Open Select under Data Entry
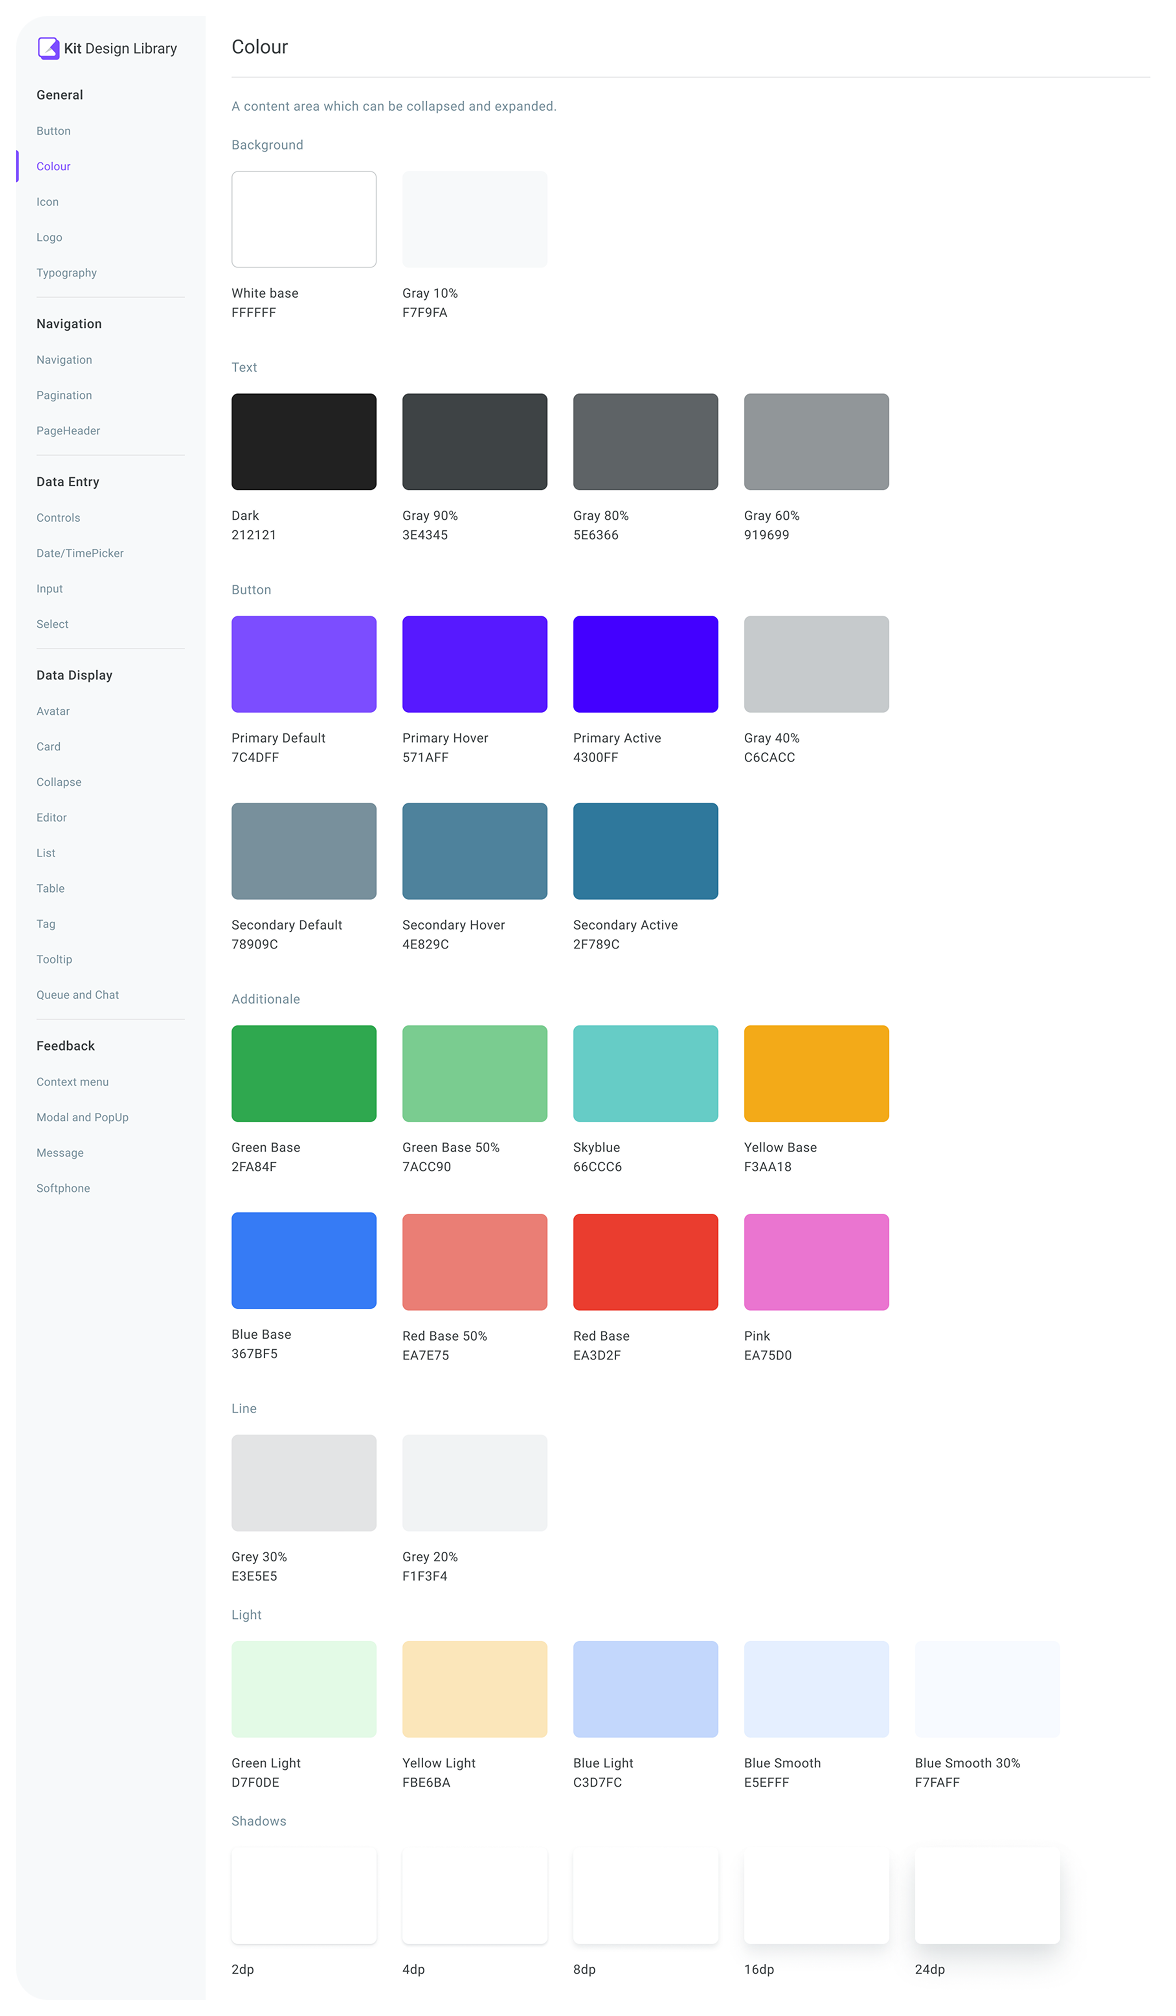Image resolution: width=1176 pixels, height=2016 pixels. [x=53, y=624]
